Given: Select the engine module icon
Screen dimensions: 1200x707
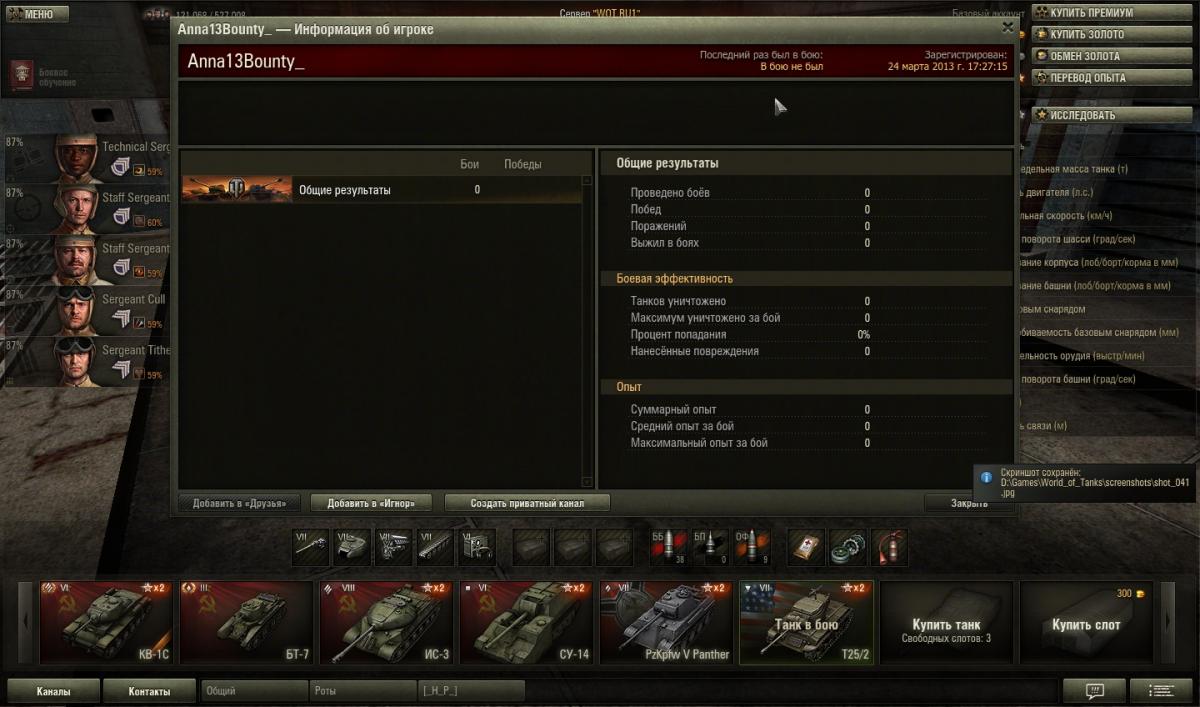Looking at the screenshot, I should click(x=393, y=548).
